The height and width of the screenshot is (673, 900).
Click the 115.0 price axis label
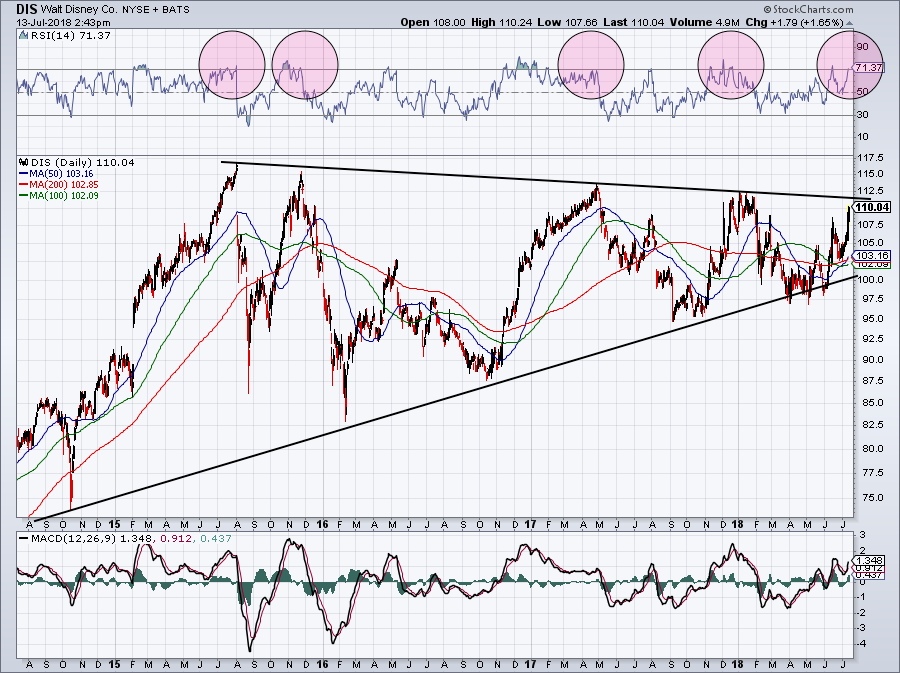point(871,174)
